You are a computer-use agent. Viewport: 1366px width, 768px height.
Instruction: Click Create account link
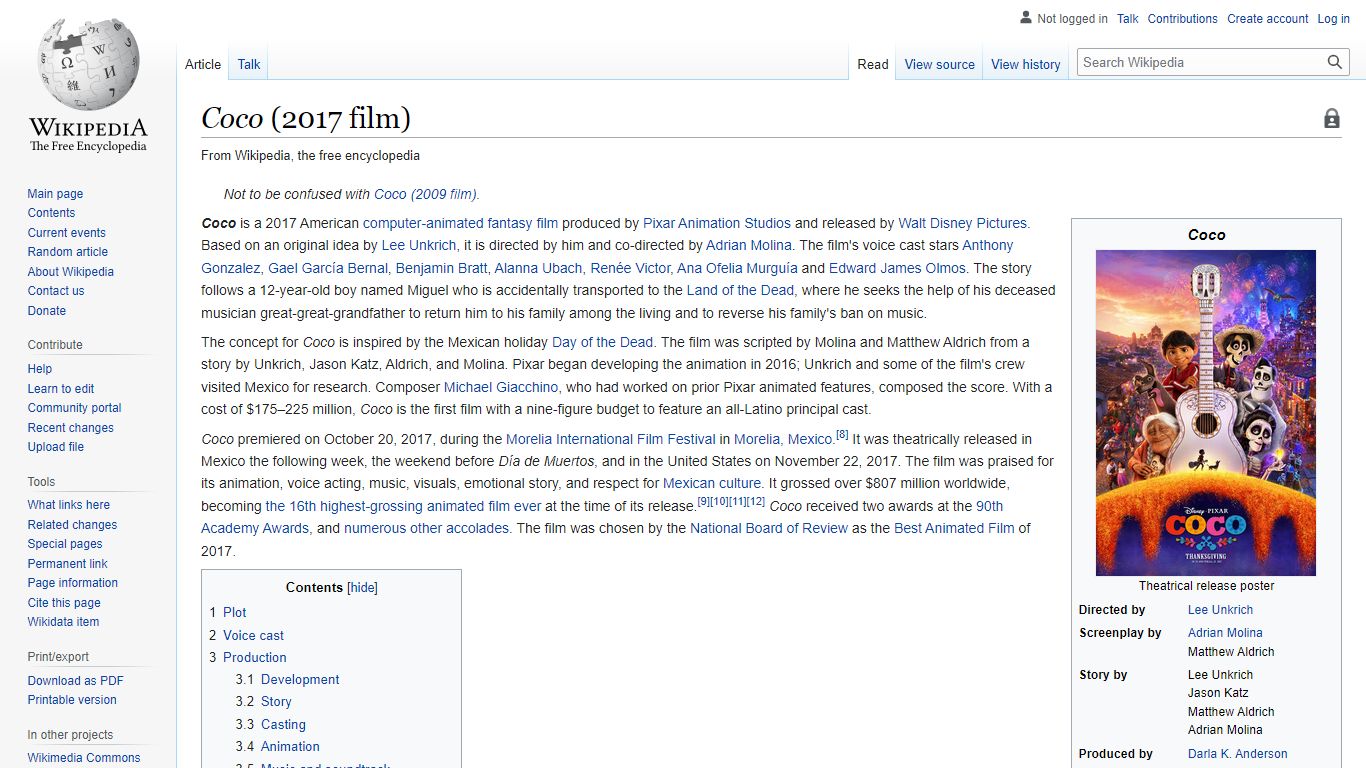(1267, 19)
